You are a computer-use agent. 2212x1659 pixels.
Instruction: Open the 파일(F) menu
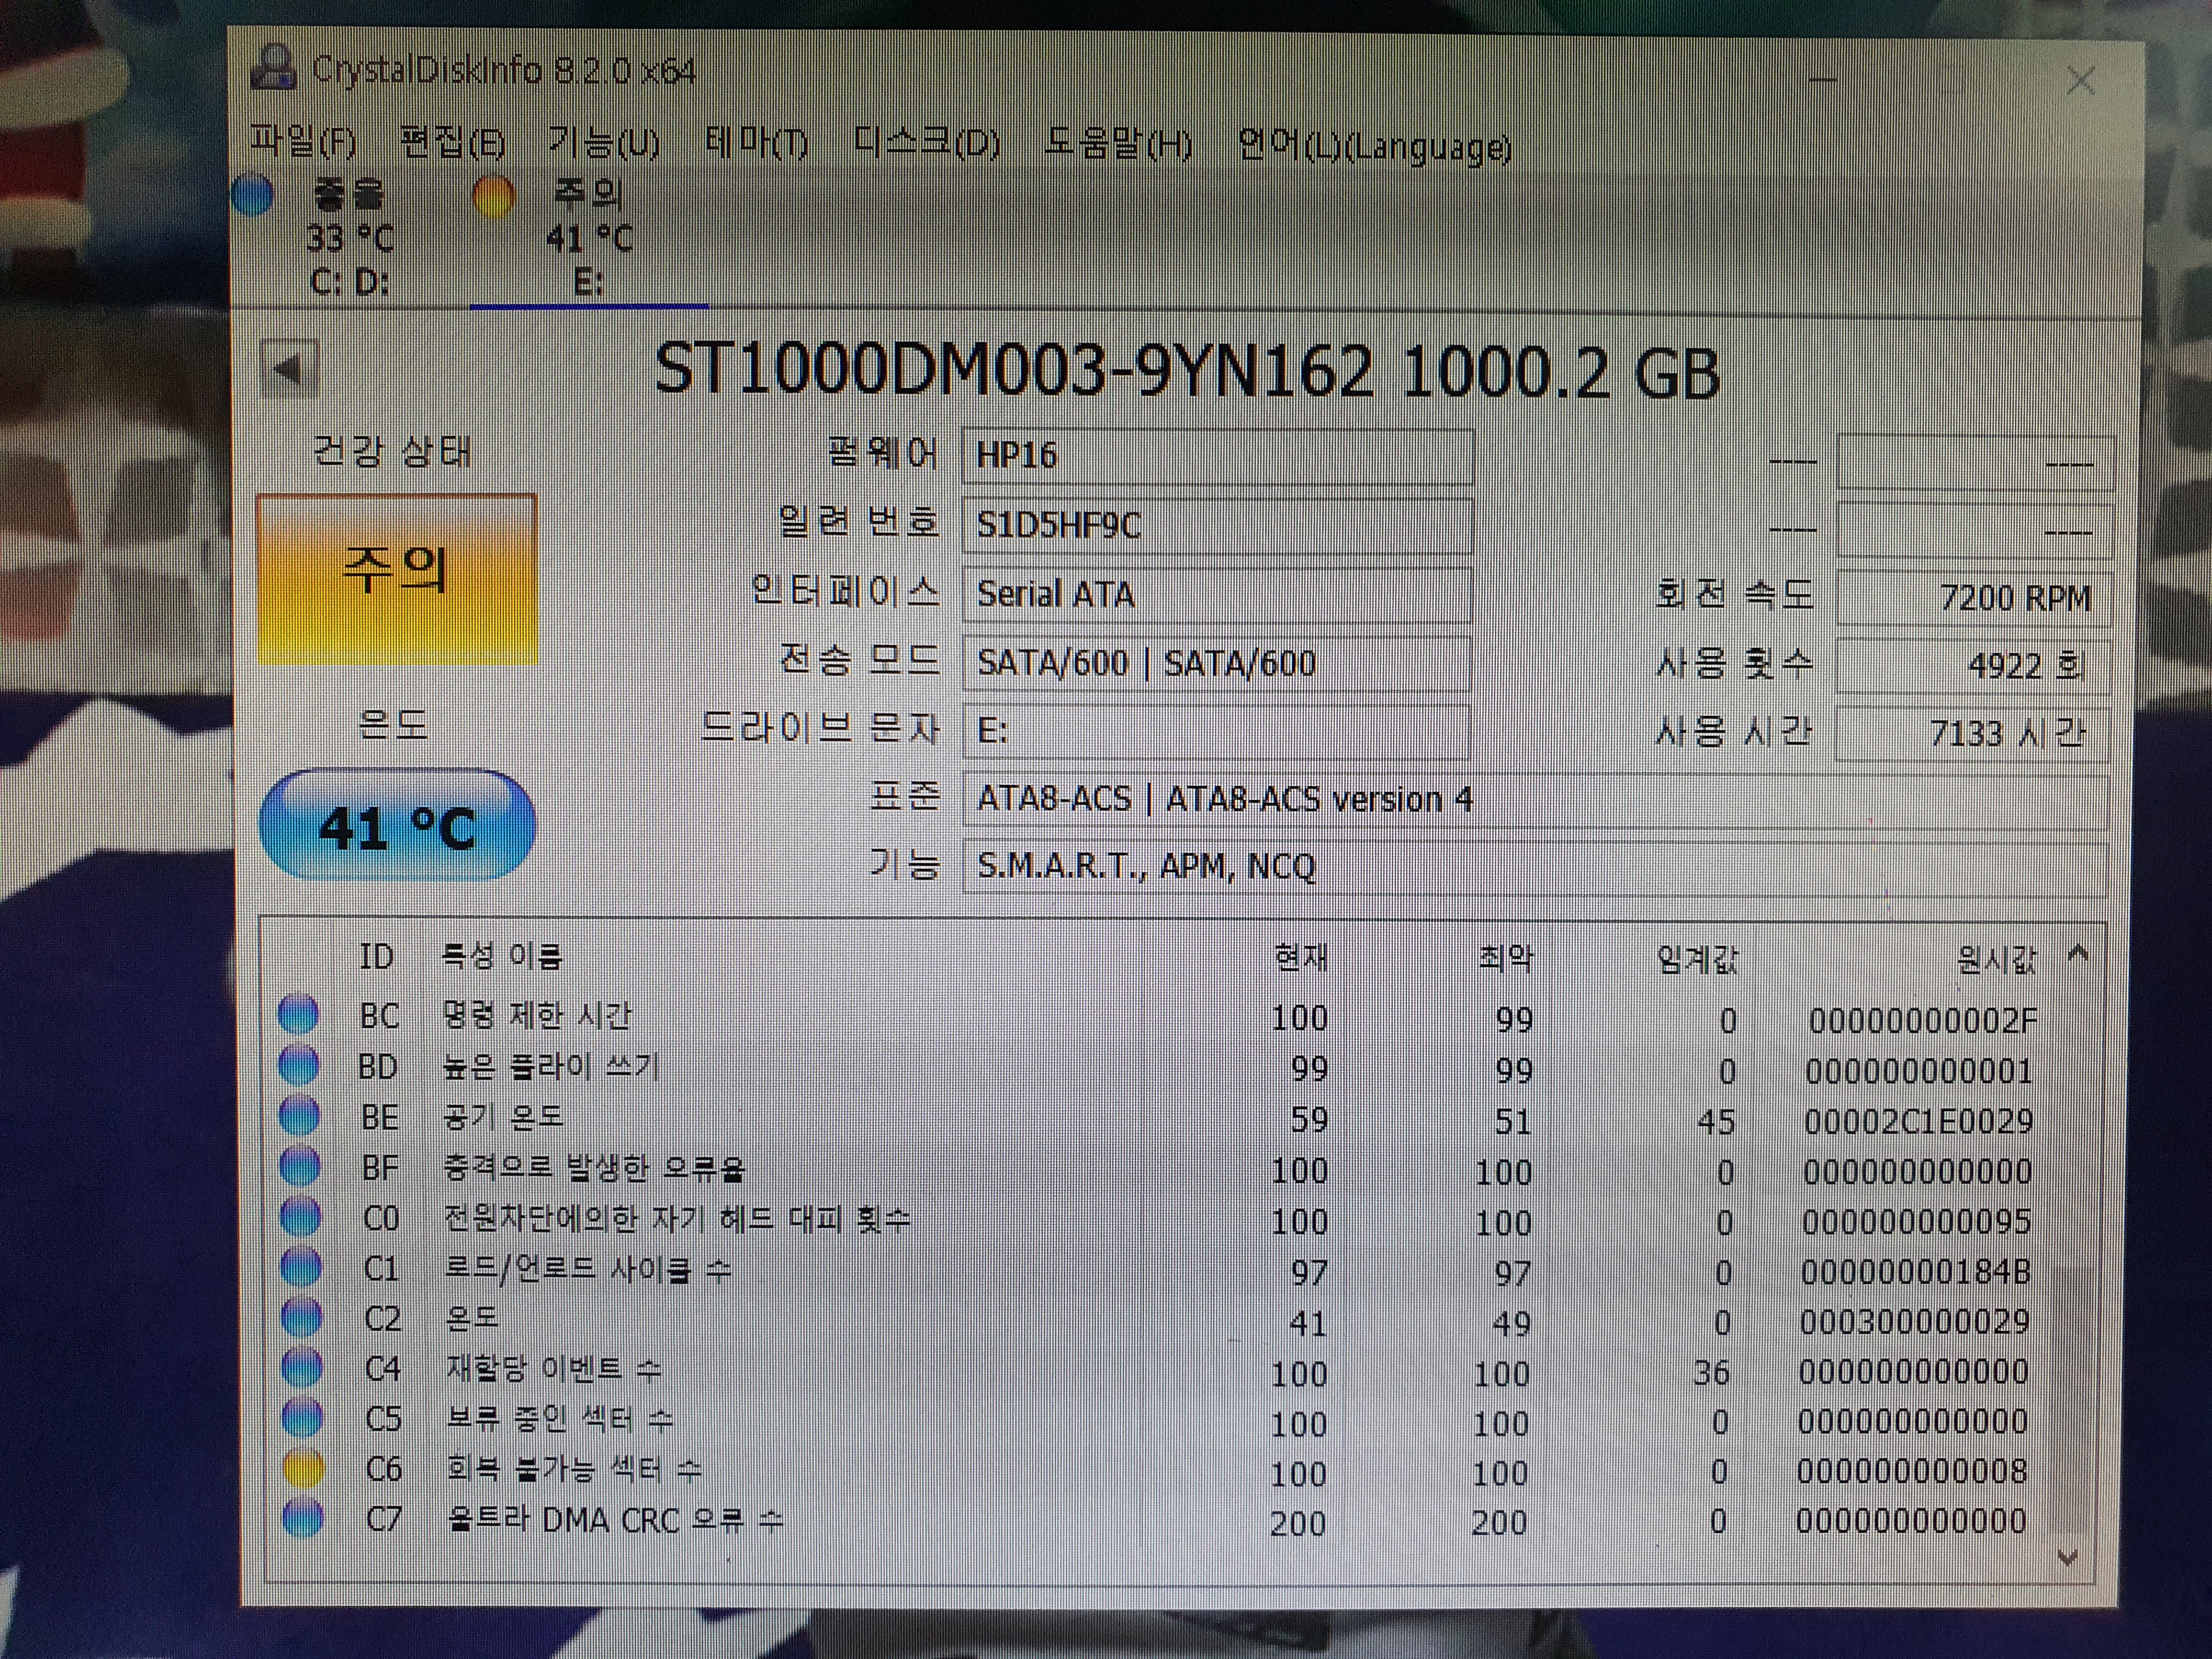[x=303, y=141]
